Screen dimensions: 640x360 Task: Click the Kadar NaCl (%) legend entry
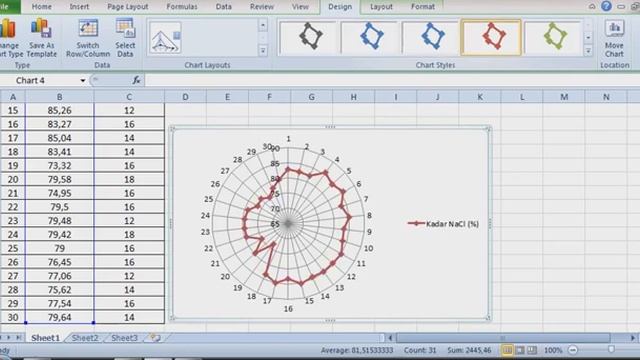pos(443,224)
